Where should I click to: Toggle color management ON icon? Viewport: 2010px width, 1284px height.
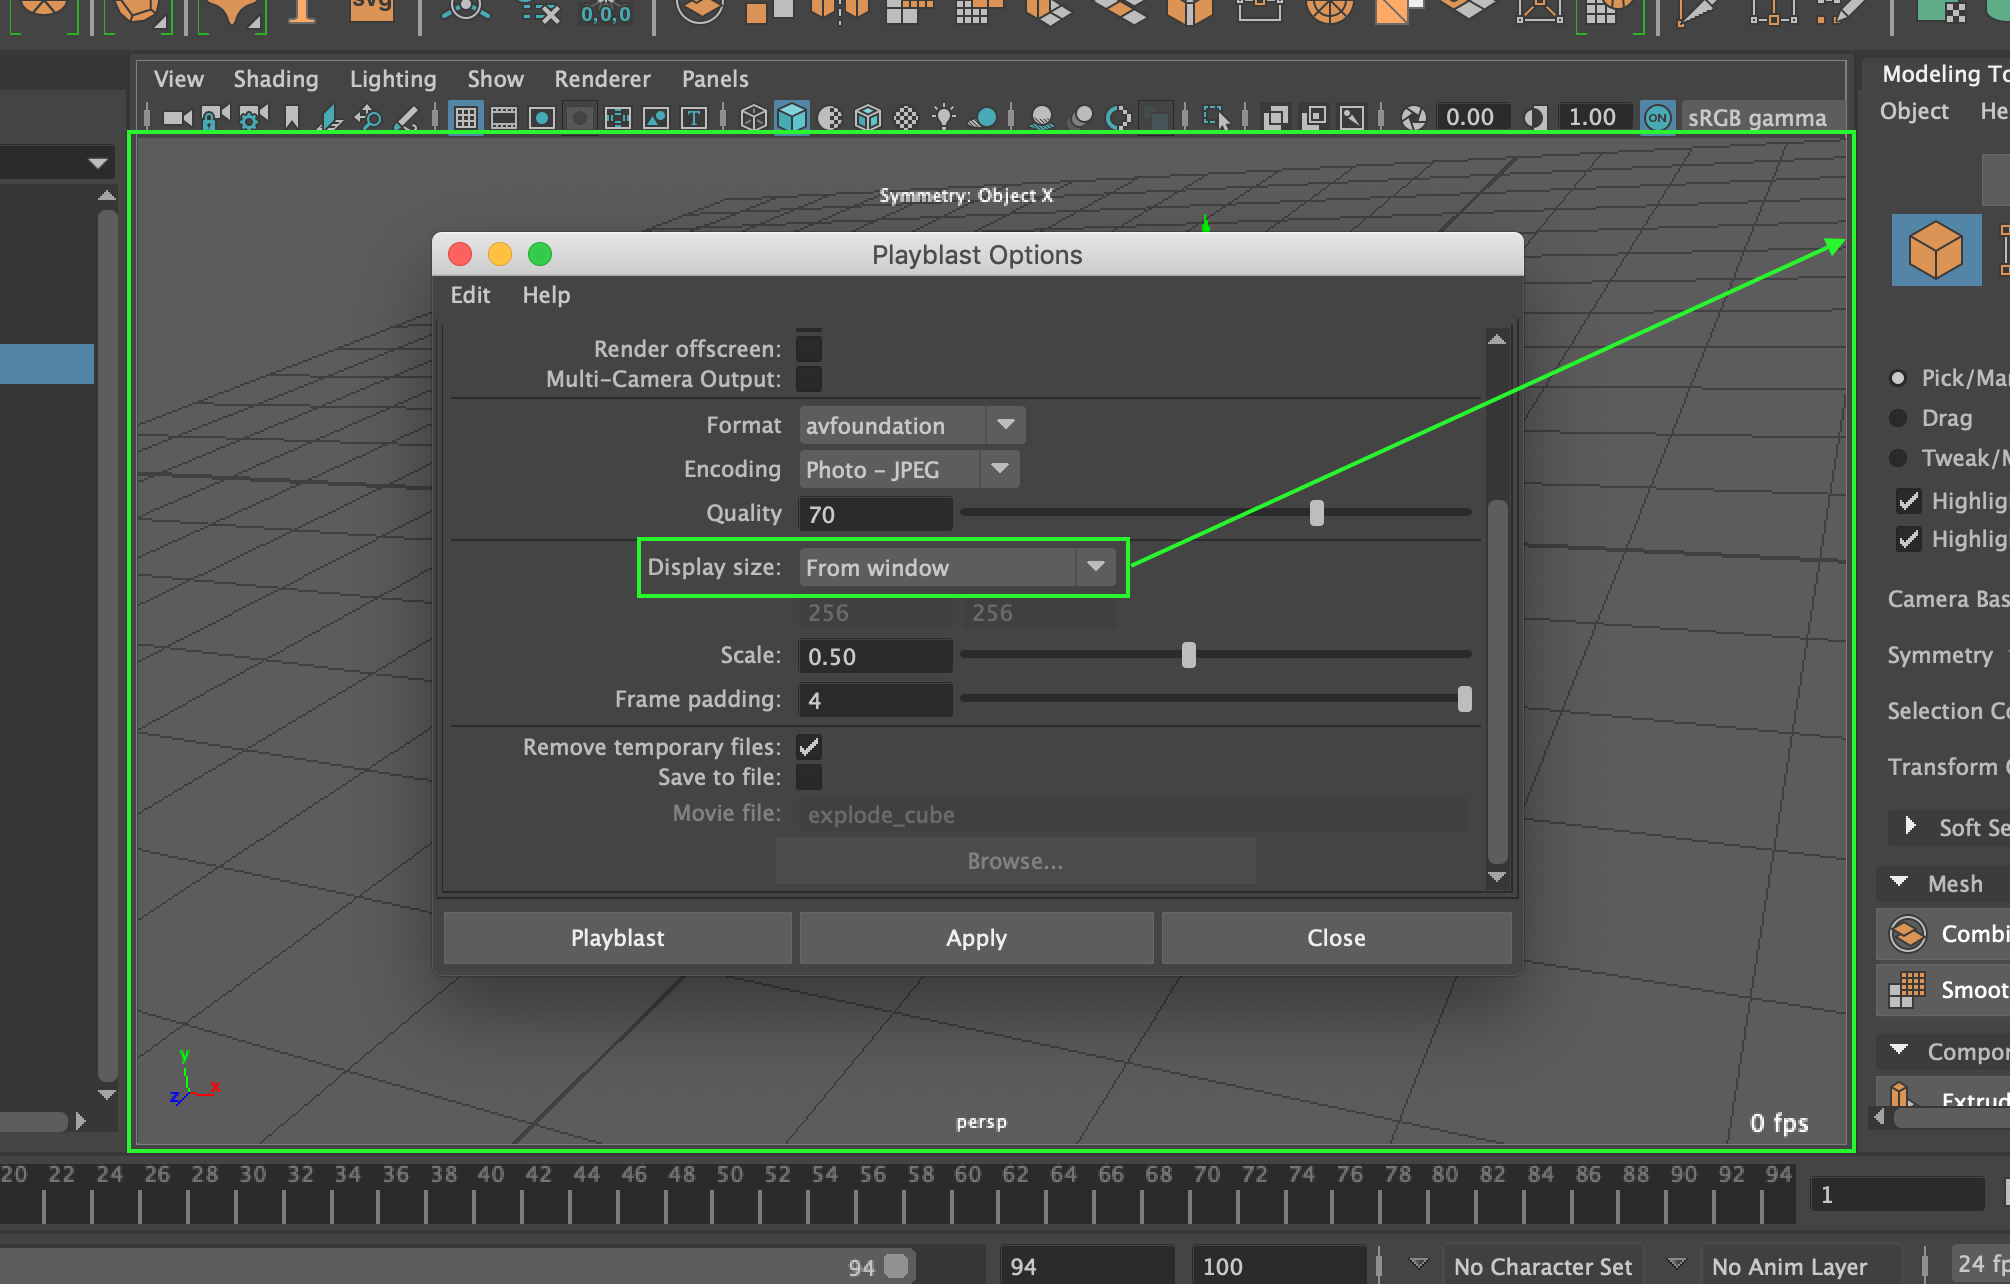1657,118
